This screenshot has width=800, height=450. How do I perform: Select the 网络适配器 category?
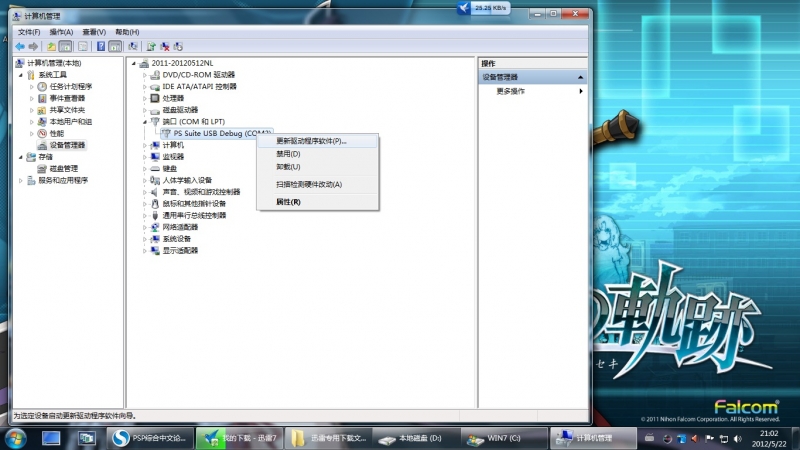click(x=180, y=228)
